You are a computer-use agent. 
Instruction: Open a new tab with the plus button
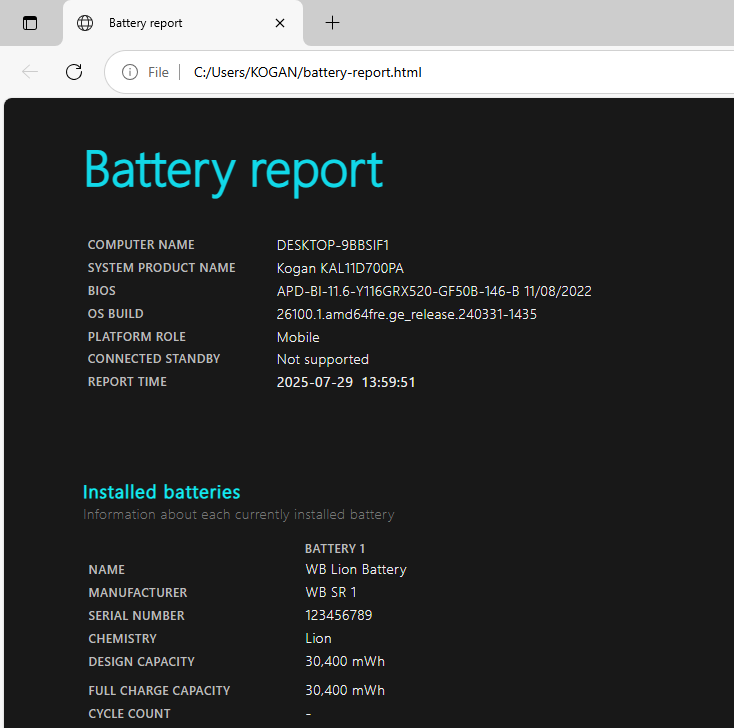(333, 23)
